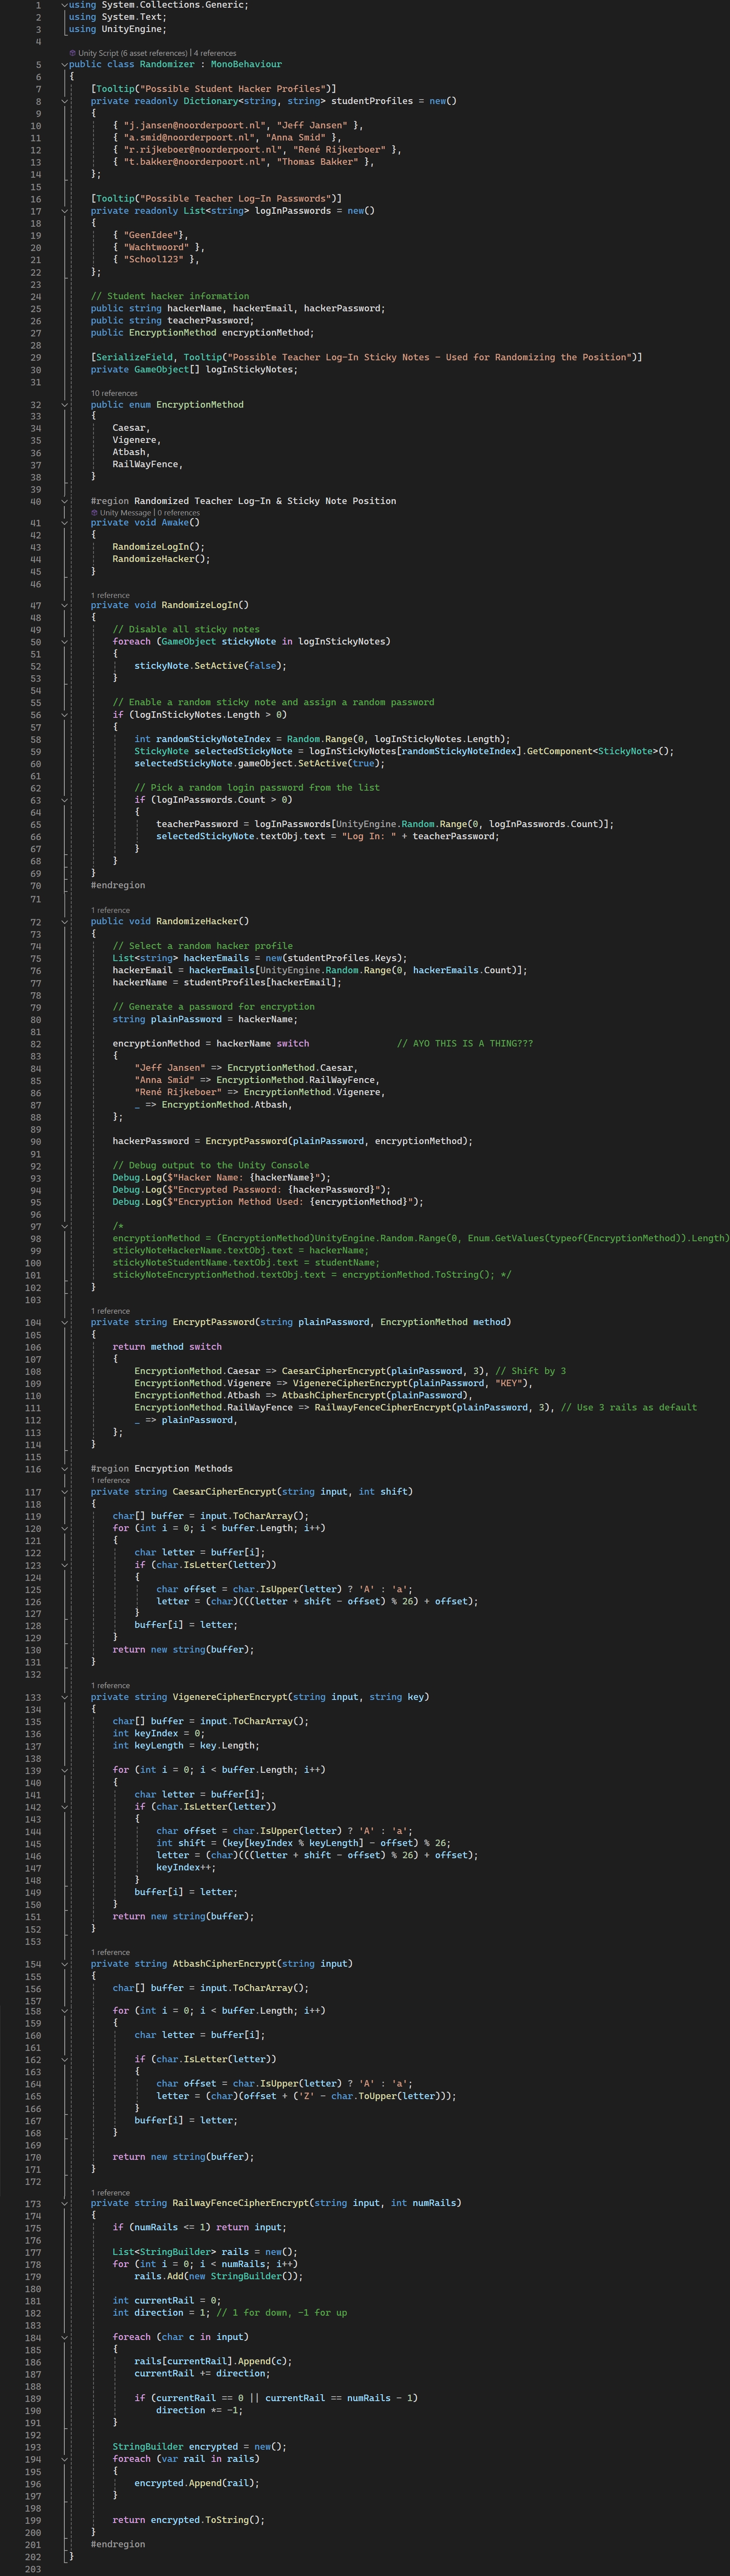Collapse the EncryptionMethod enum at line 32
The image size is (730, 2576).
pyautogui.click(x=65, y=405)
